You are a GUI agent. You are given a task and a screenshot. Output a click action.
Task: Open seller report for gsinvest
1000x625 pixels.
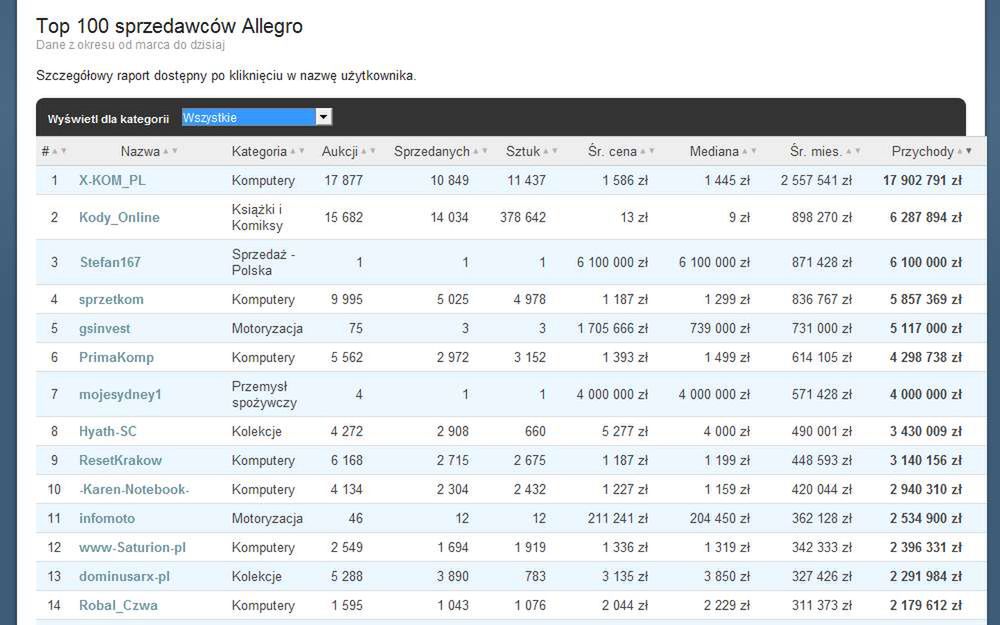pos(105,328)
